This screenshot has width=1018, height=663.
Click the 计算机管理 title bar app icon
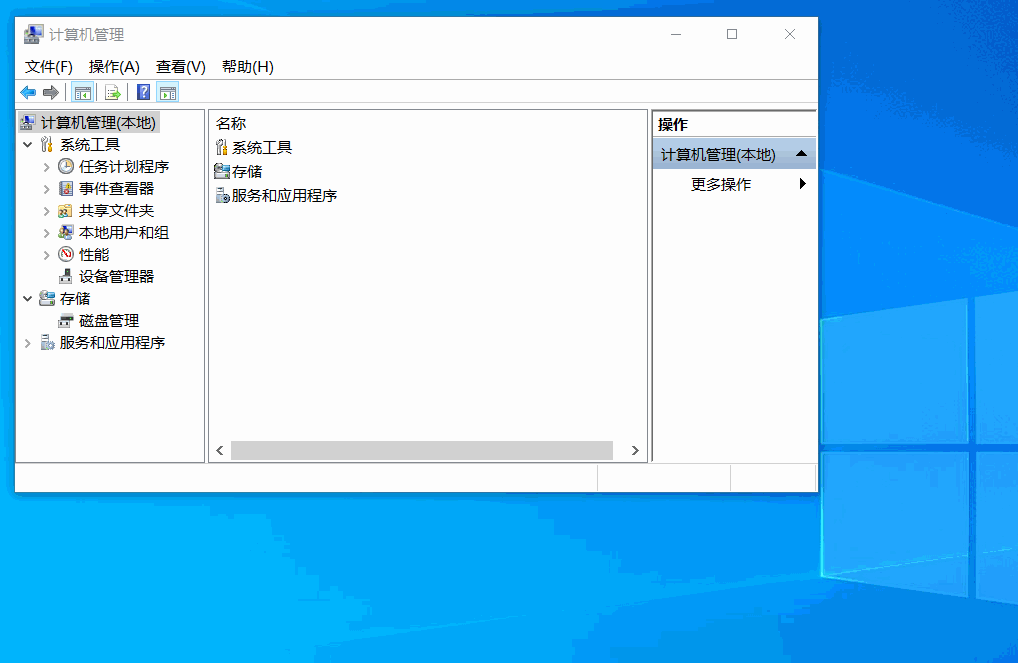click(x=33, y=34)
